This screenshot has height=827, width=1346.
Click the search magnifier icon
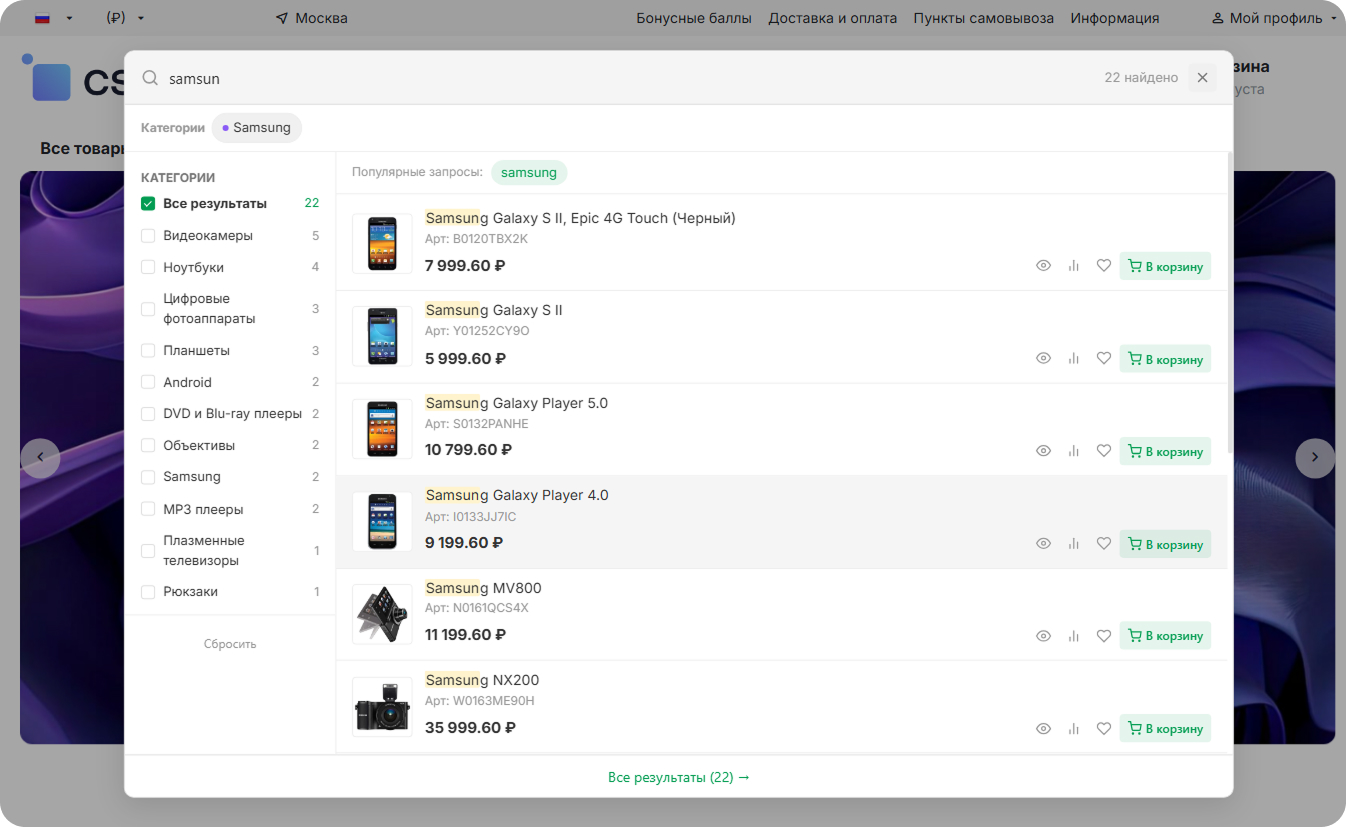[x=150, y=78]
